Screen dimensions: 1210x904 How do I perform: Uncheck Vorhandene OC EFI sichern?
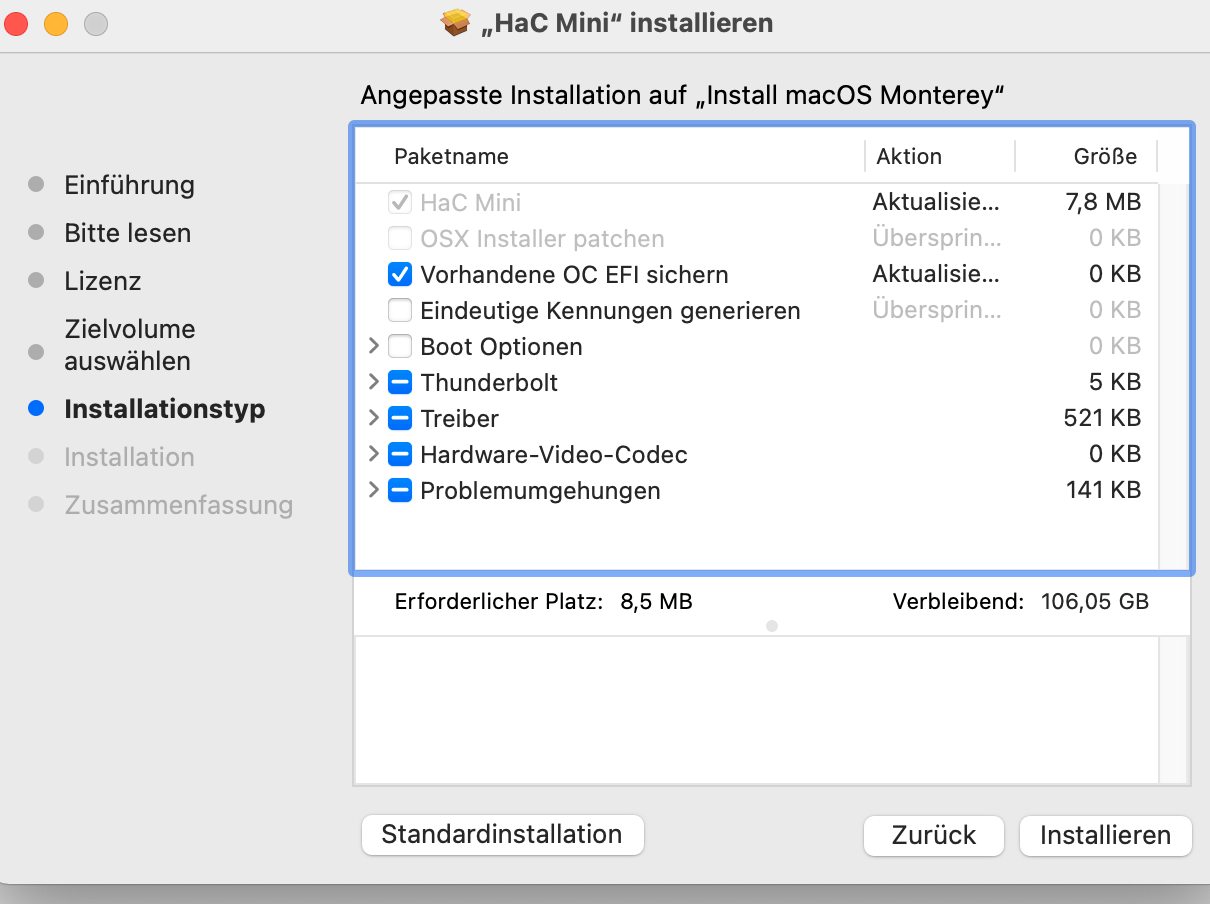coord(400,275)
